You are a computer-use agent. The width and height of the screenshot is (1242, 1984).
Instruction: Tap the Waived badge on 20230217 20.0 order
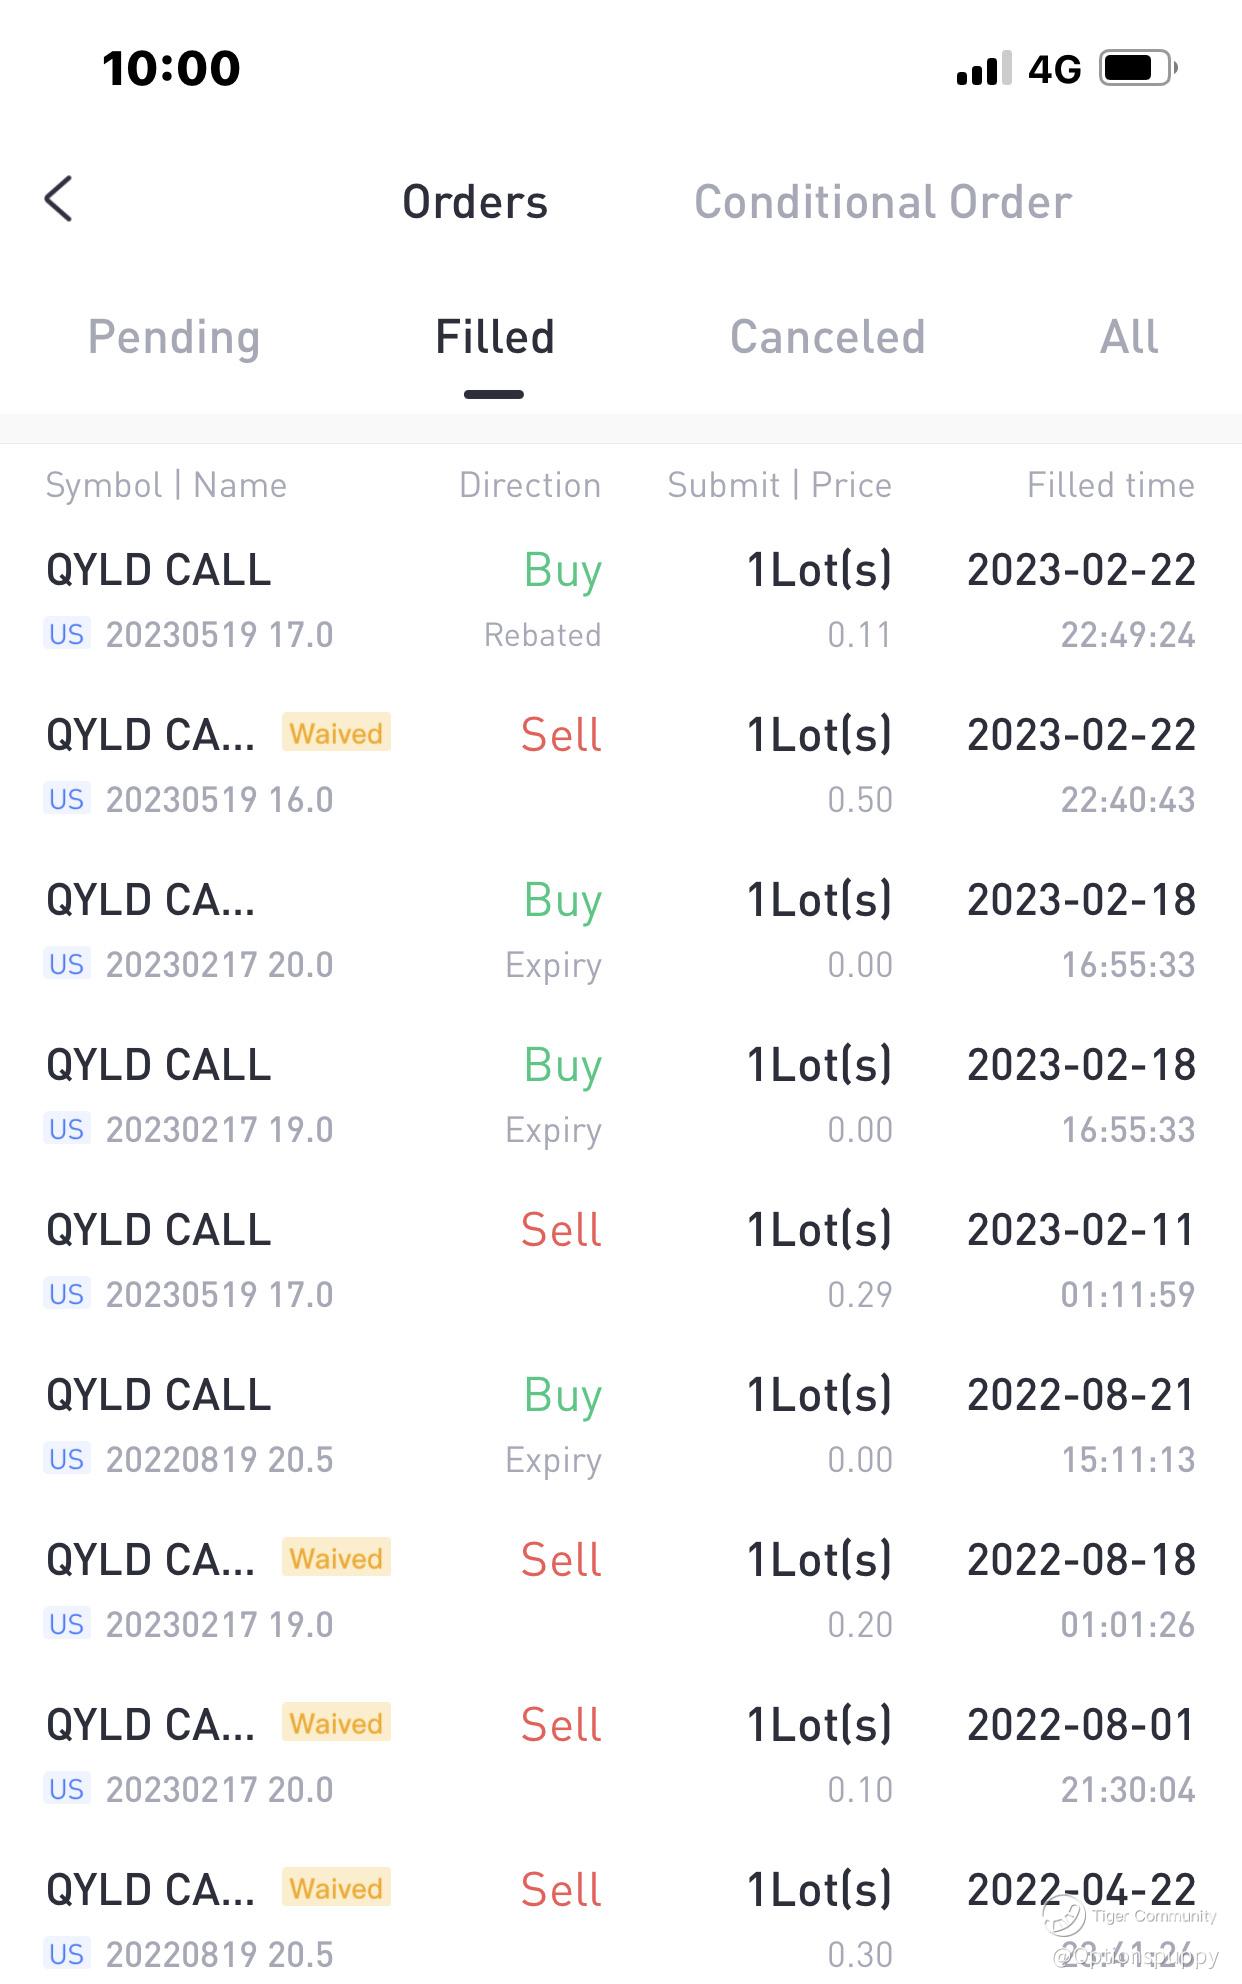[336, 1724]
